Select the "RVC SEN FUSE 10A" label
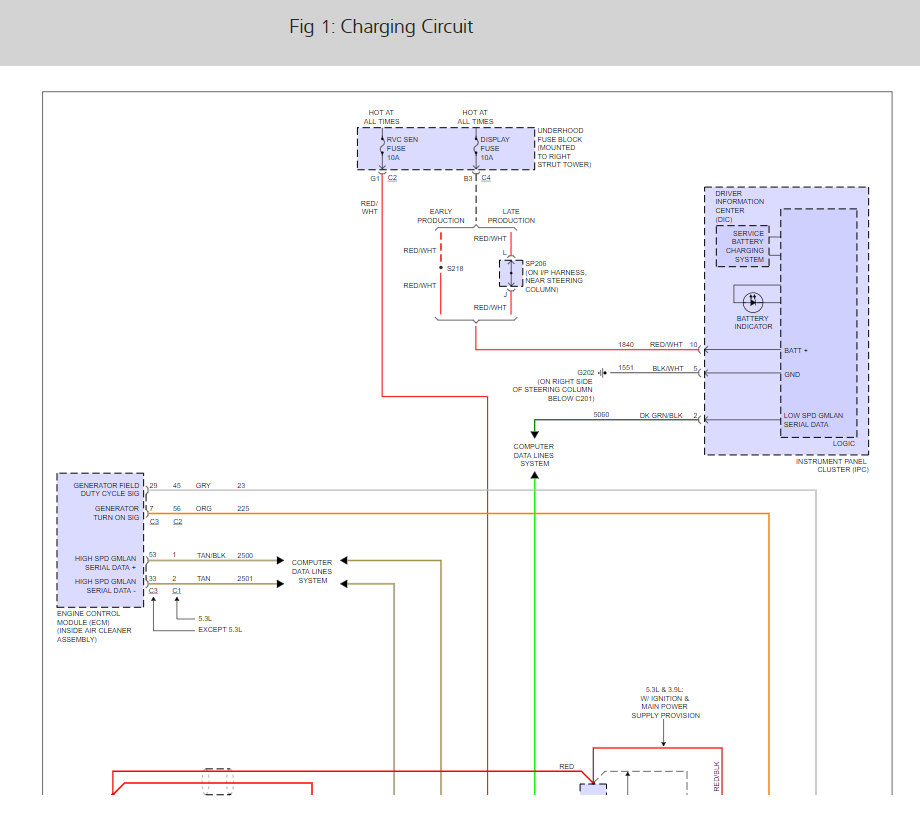920x816 pixels. click(x=402, y=149)
